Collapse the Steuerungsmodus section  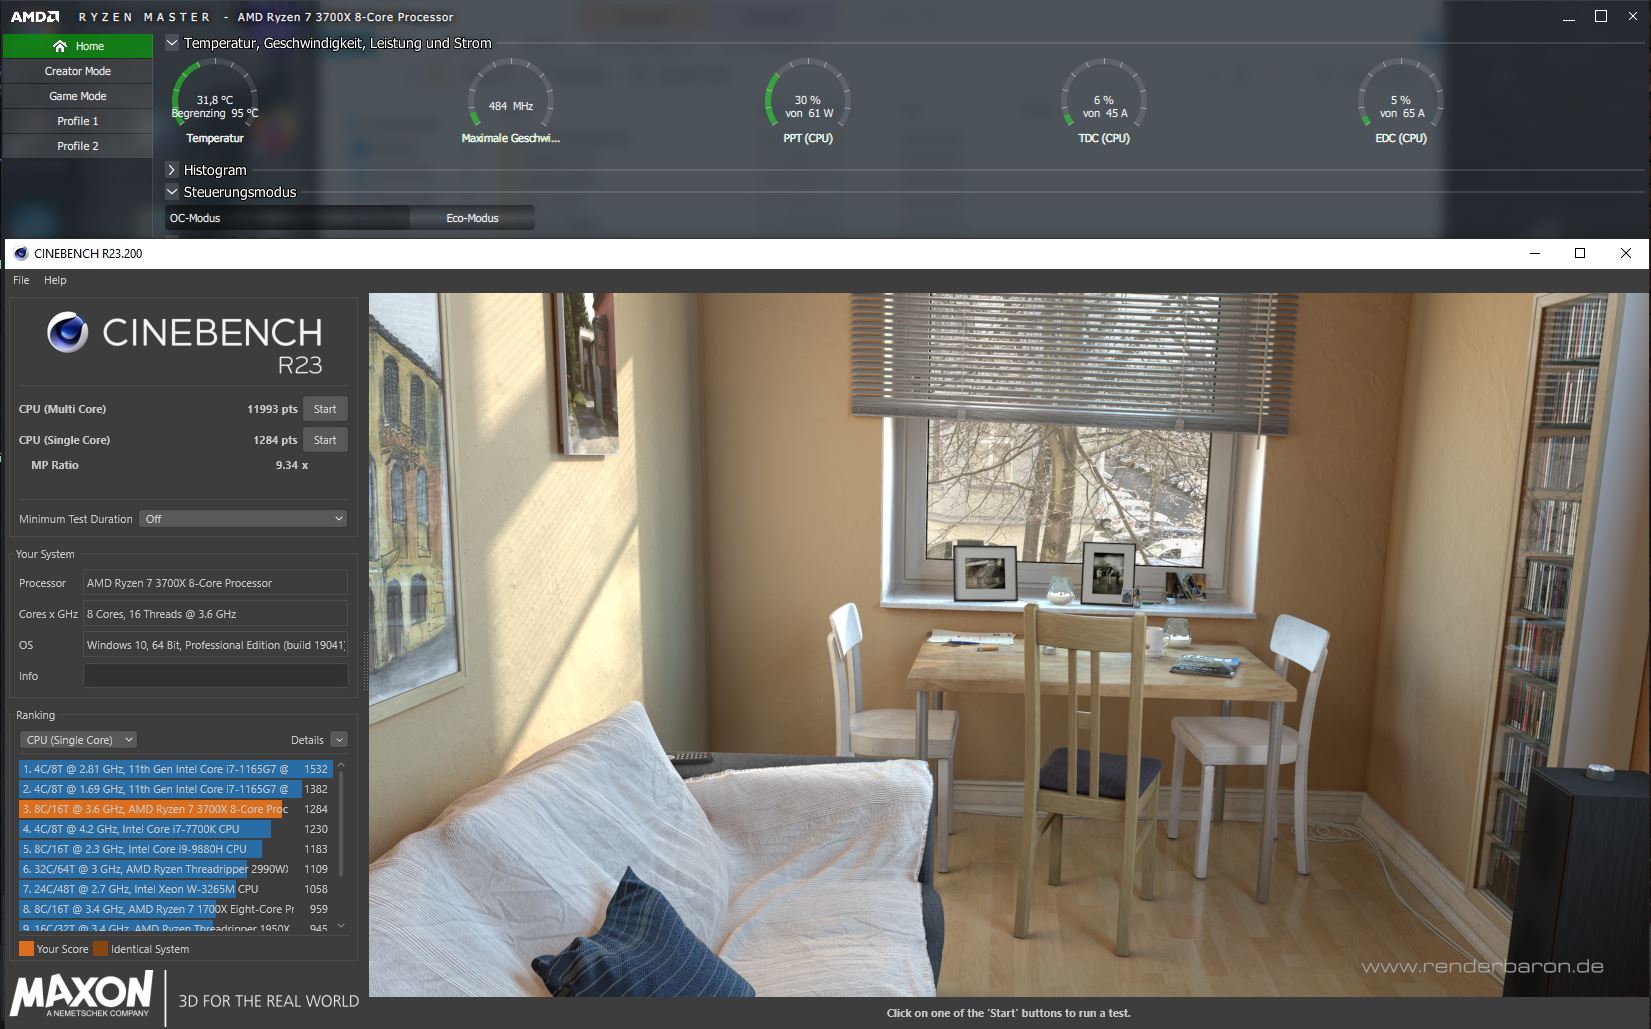[172, 192]
